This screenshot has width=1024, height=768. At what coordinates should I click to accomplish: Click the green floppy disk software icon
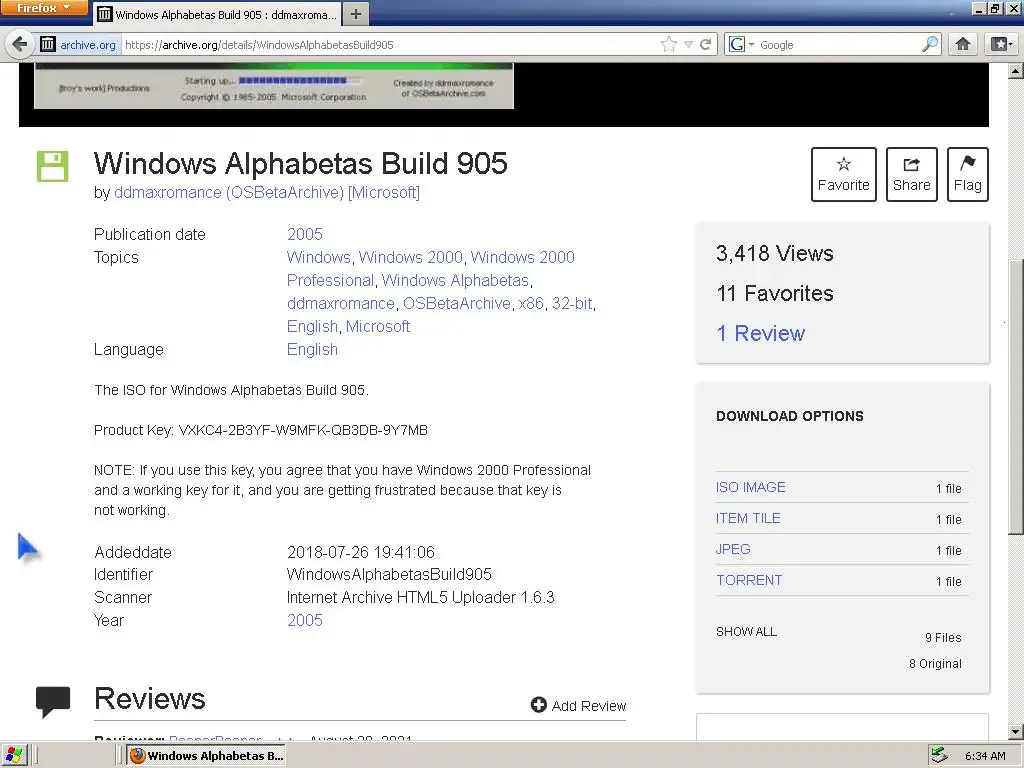tap(52, 166)
